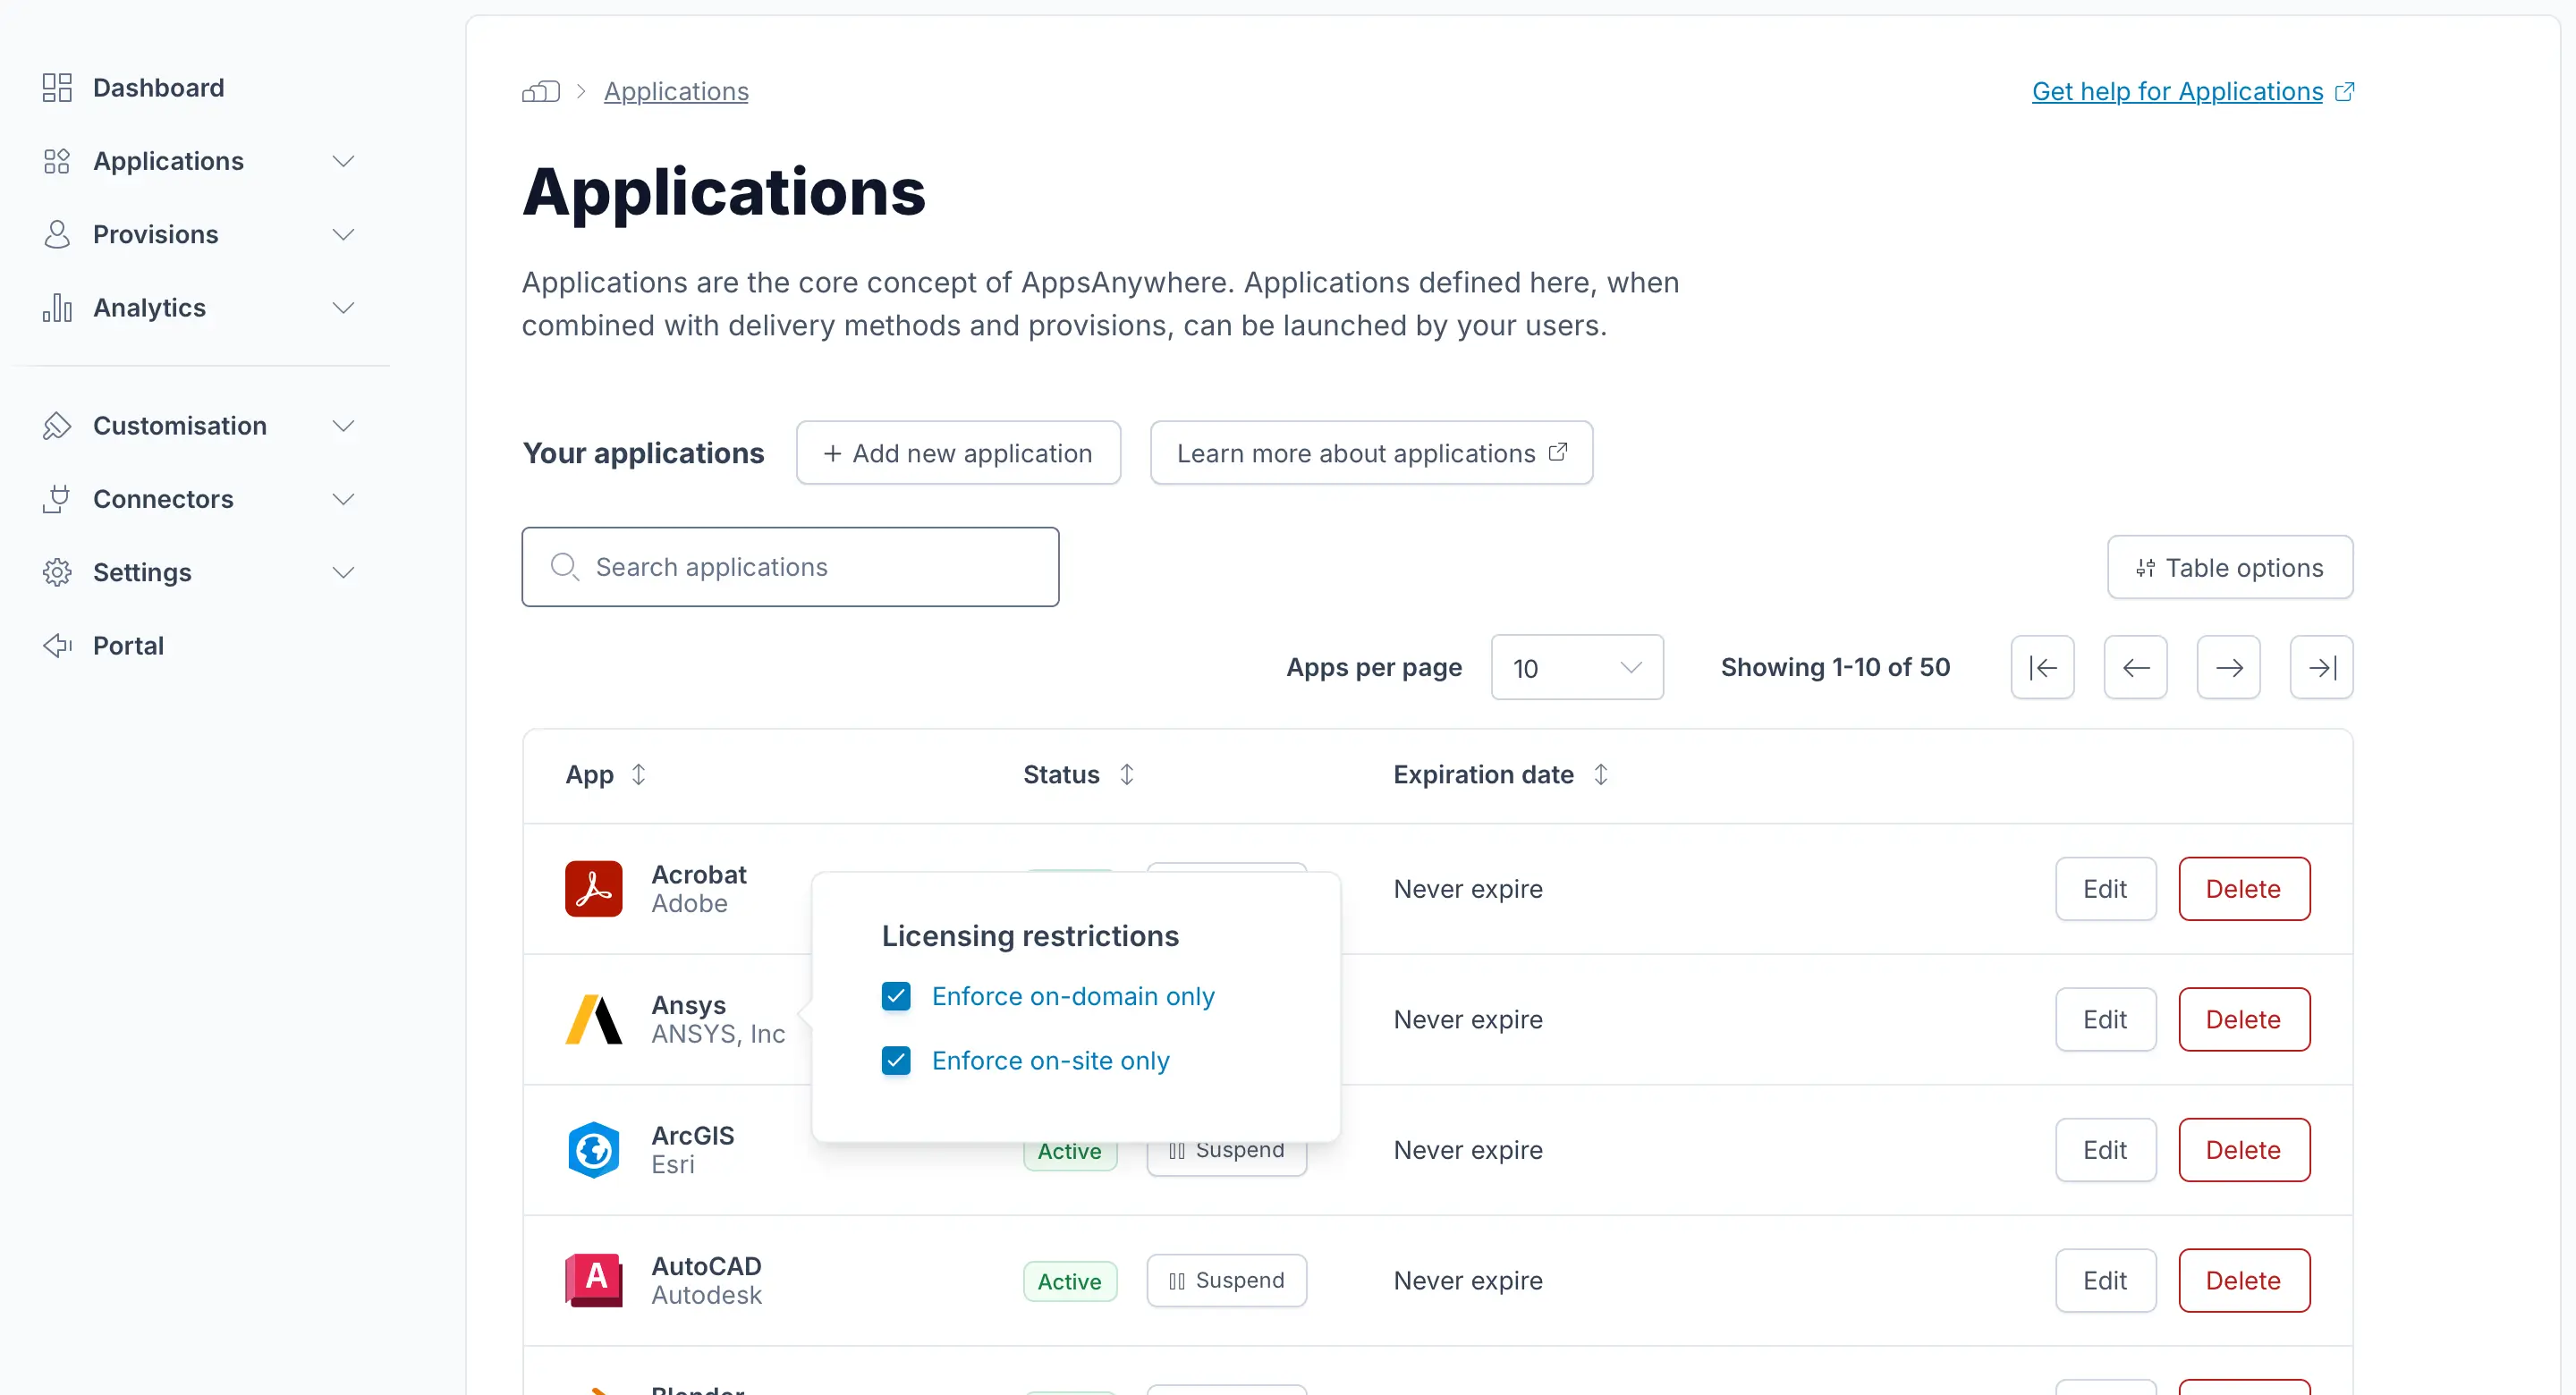This screenshot has width=2576, height=1395.
Task: Click the Search applications field
Action: coord(790,567)
